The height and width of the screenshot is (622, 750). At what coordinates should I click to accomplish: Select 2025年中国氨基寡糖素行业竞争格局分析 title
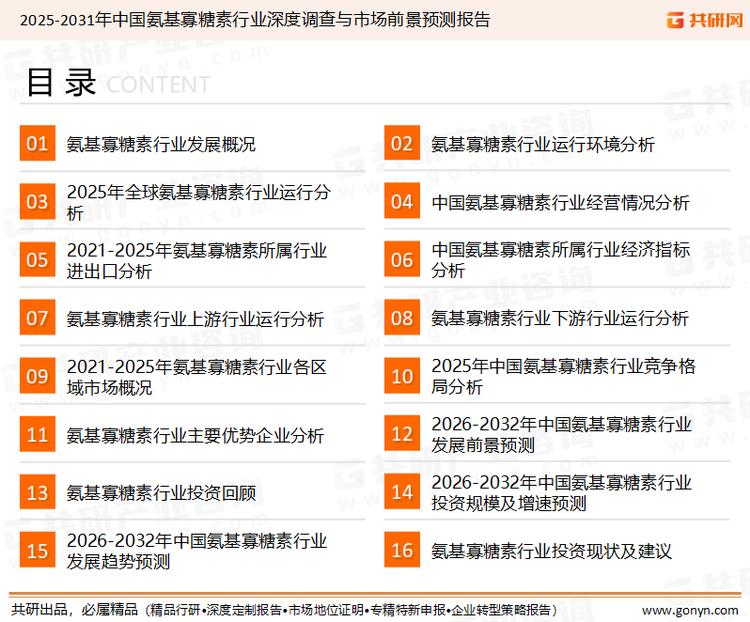coord(563,376)
